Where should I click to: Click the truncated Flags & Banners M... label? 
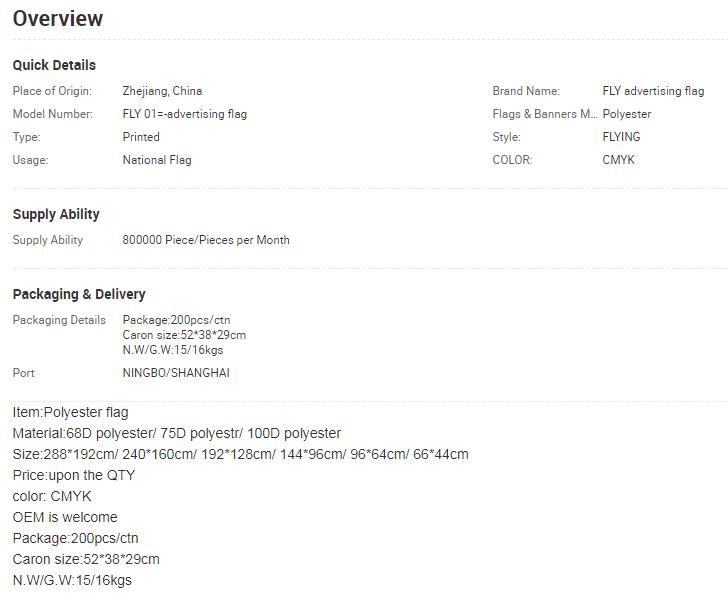[545, 114]
